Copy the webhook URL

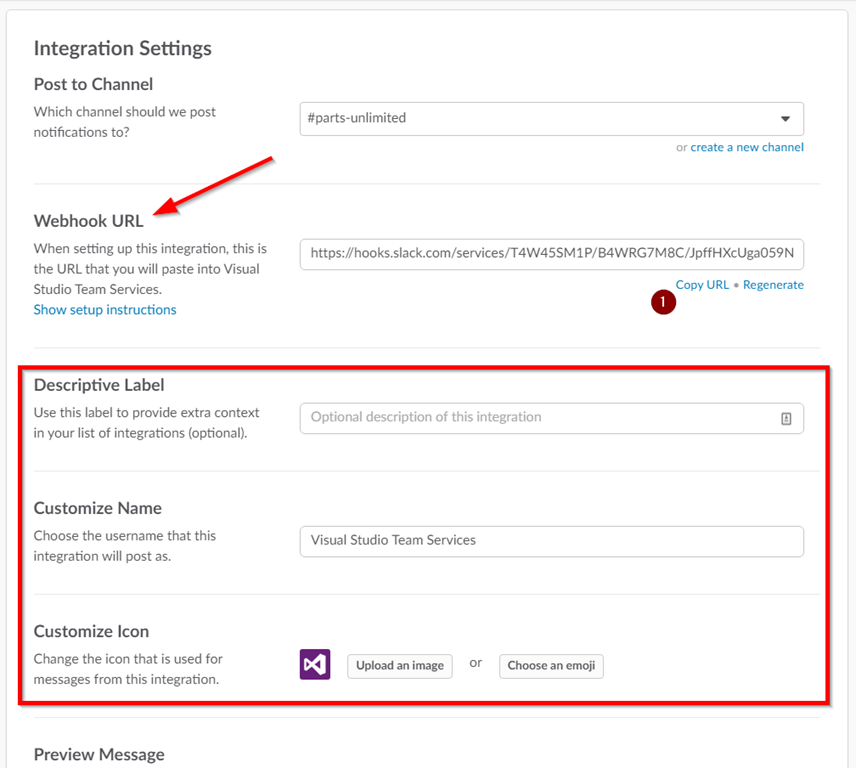click(702, 284)
